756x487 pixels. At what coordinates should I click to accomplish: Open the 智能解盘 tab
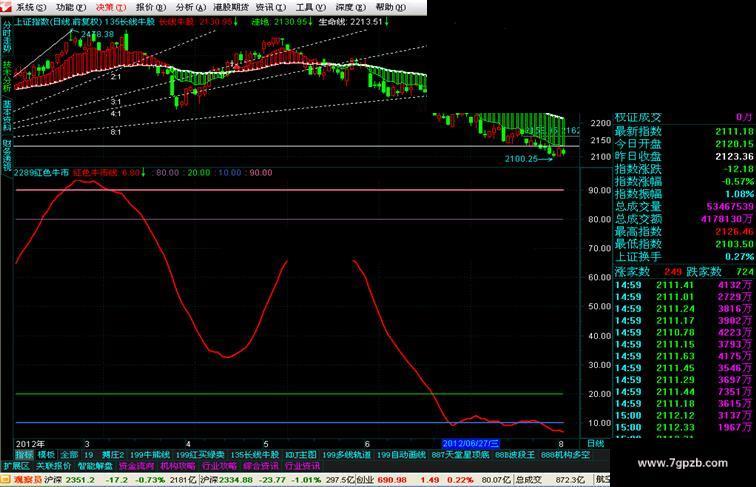pyautogui.click(x=95, y=466)
